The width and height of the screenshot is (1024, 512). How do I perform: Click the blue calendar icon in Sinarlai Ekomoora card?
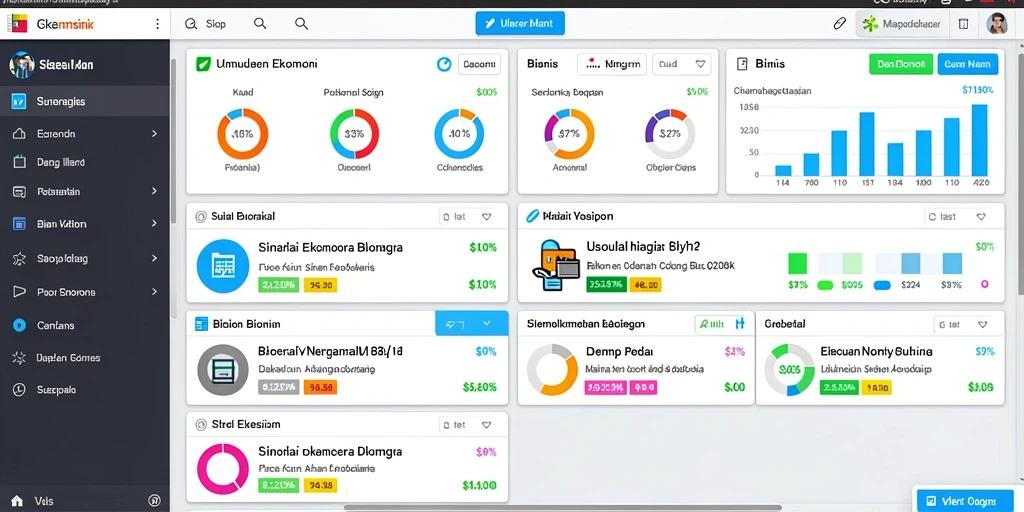223,265
